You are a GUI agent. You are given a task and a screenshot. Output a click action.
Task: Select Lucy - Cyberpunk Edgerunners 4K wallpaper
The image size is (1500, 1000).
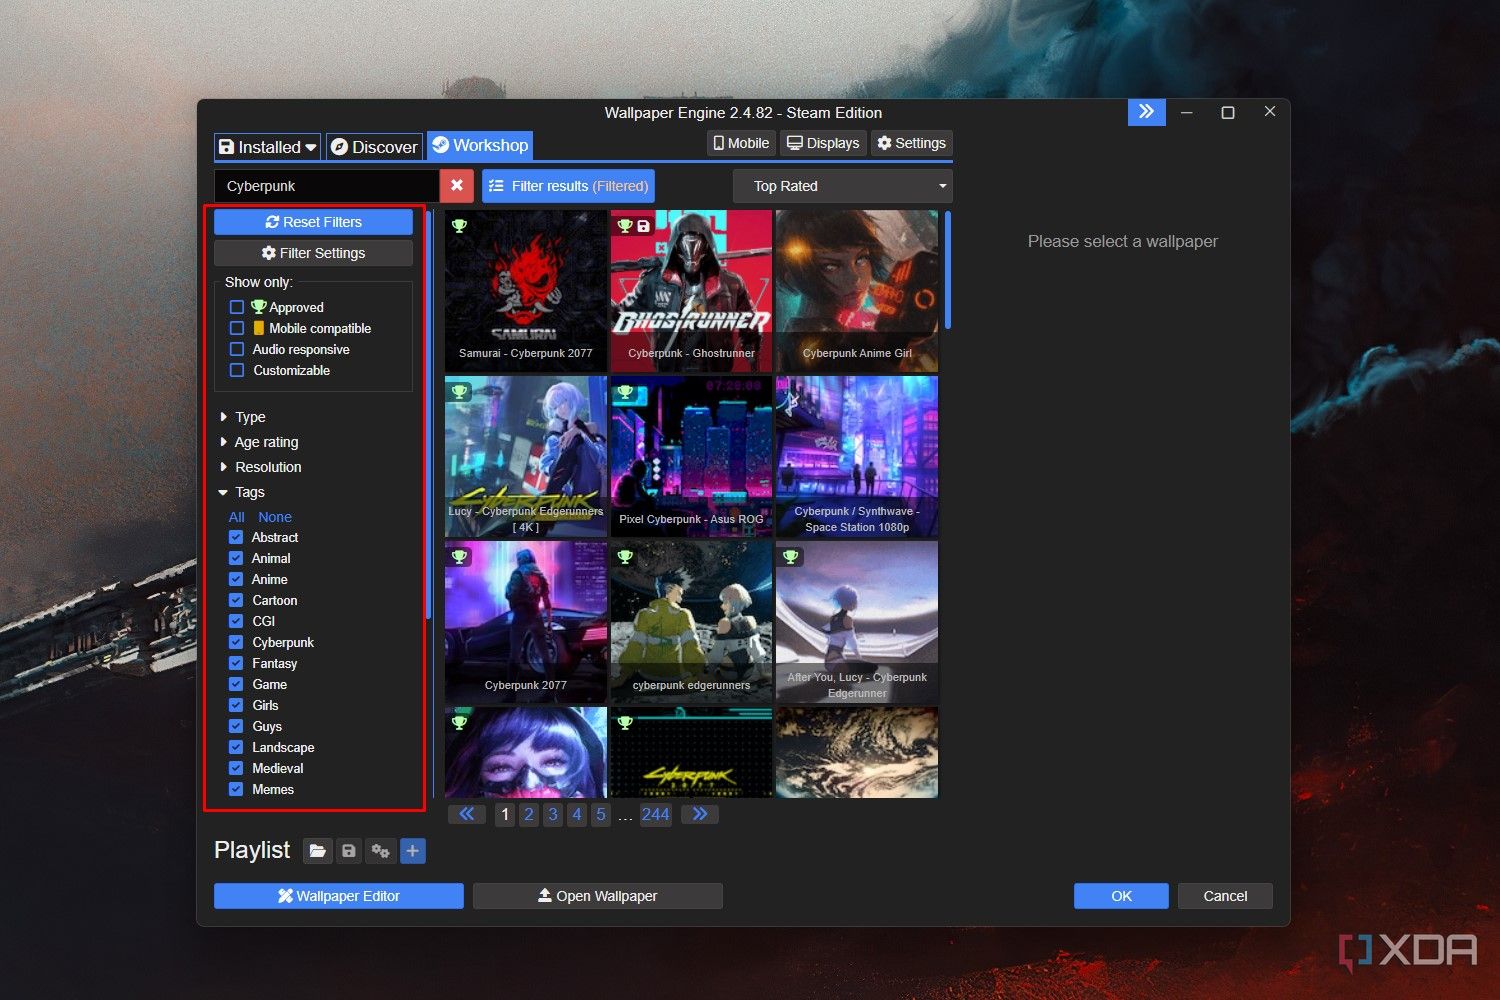(x=526, y=457)
